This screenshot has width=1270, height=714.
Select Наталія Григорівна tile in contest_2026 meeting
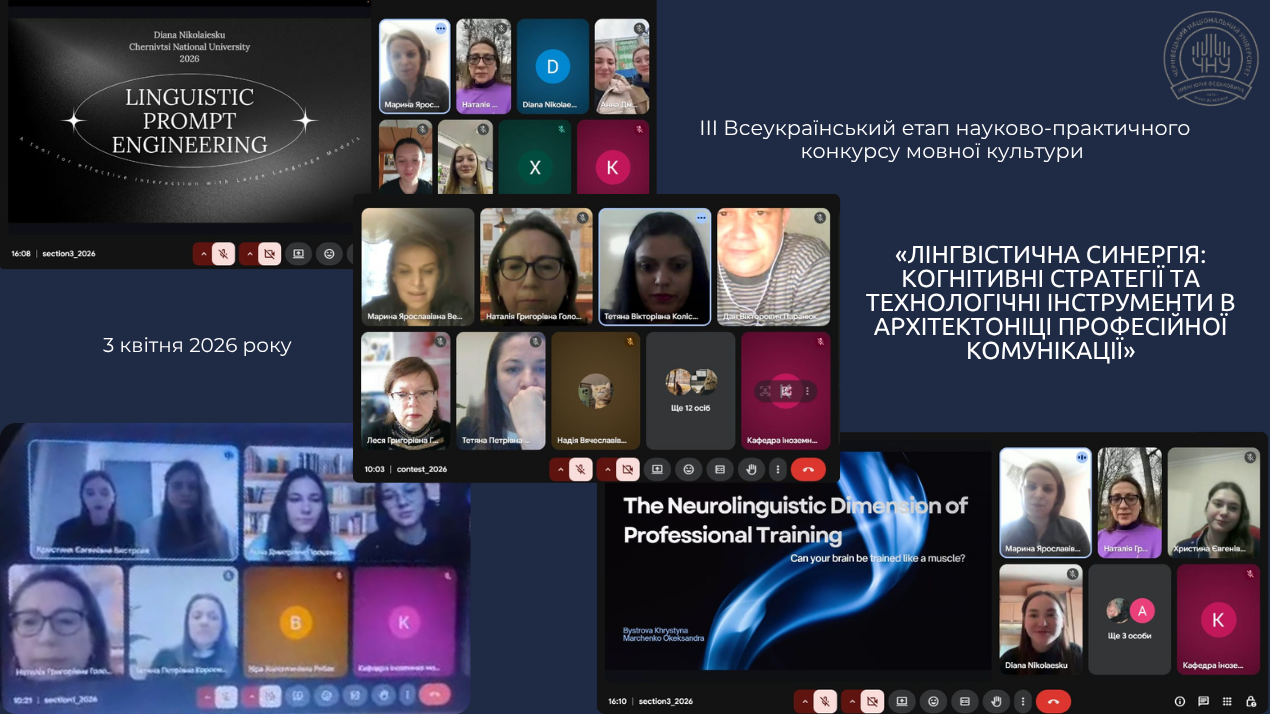point(536,267)
